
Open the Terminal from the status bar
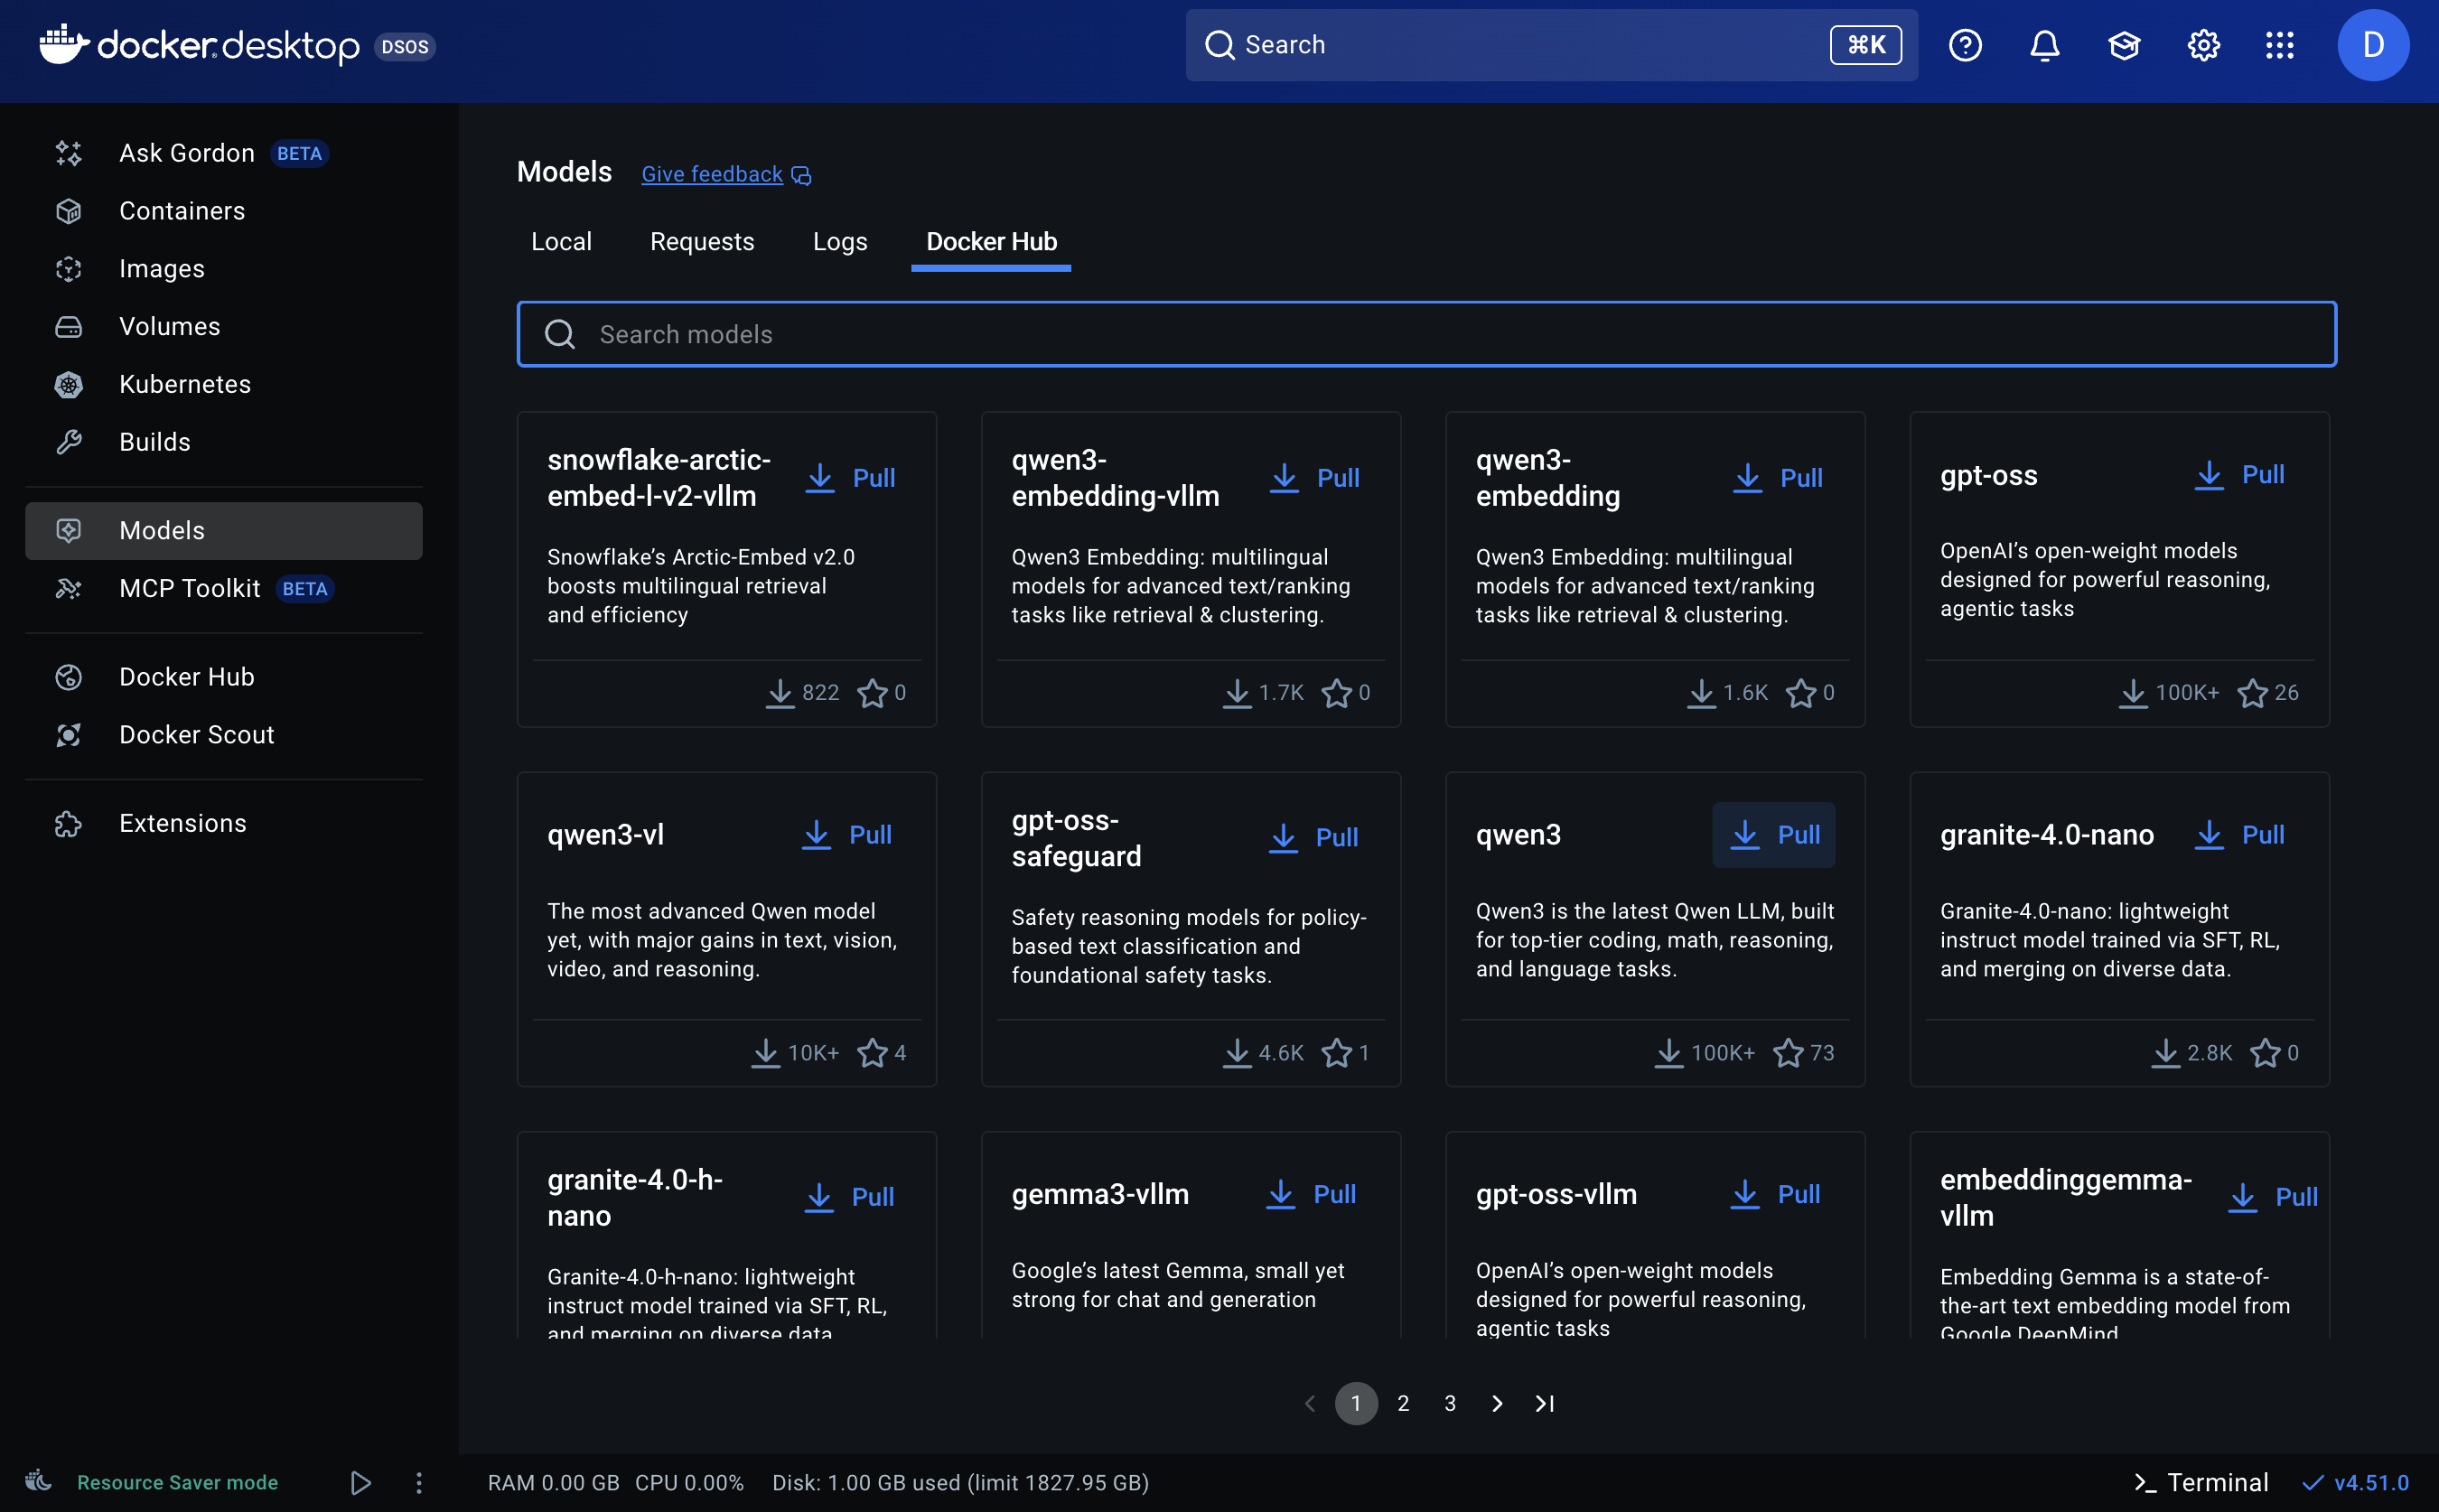click(2201, 1482)
